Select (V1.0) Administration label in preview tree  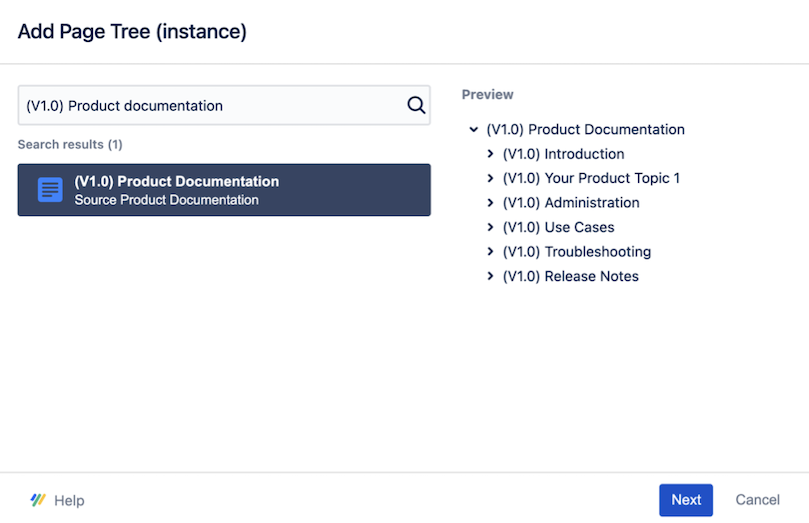tap(570, 203)
